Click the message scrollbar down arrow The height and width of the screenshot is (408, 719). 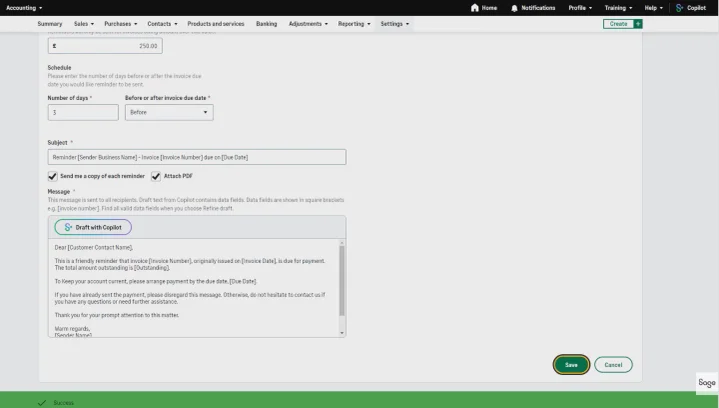coord(342,333)
